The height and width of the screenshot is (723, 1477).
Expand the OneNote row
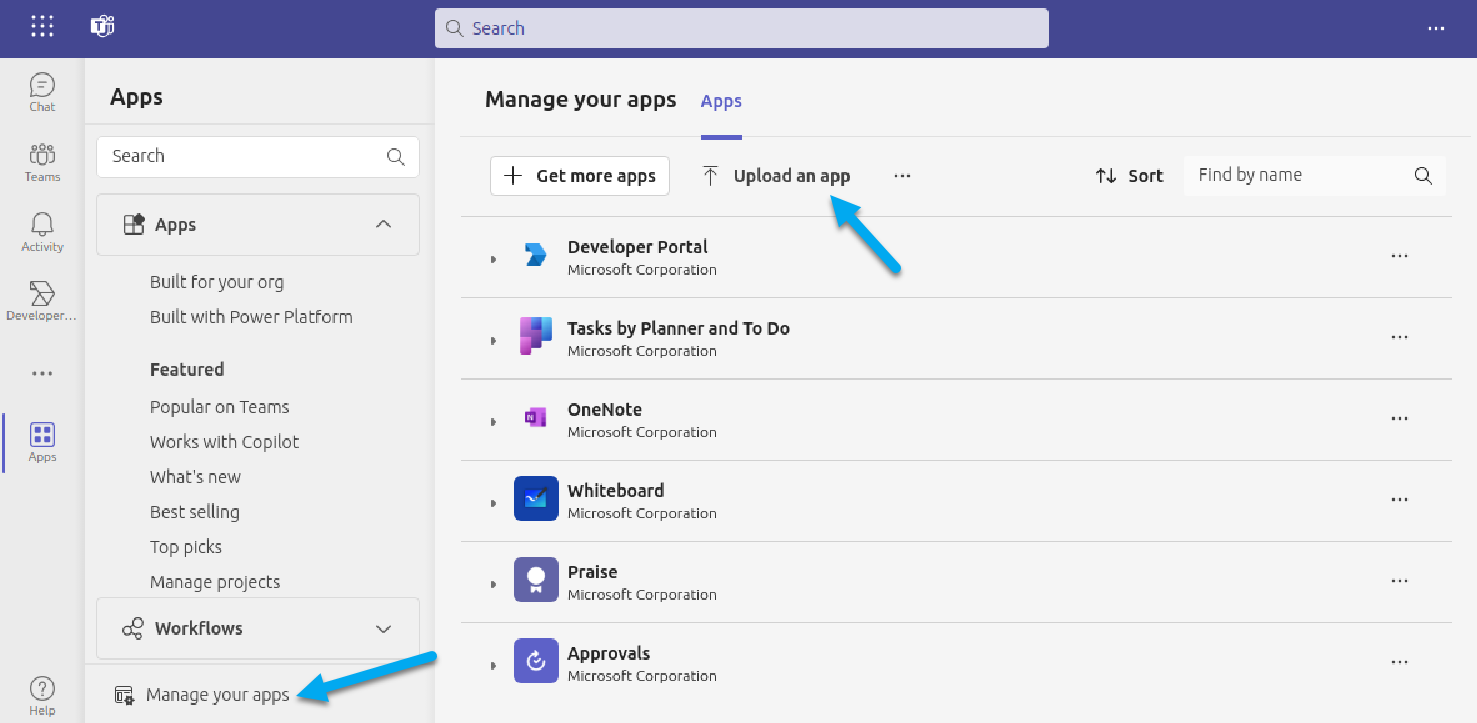point(493,422)
